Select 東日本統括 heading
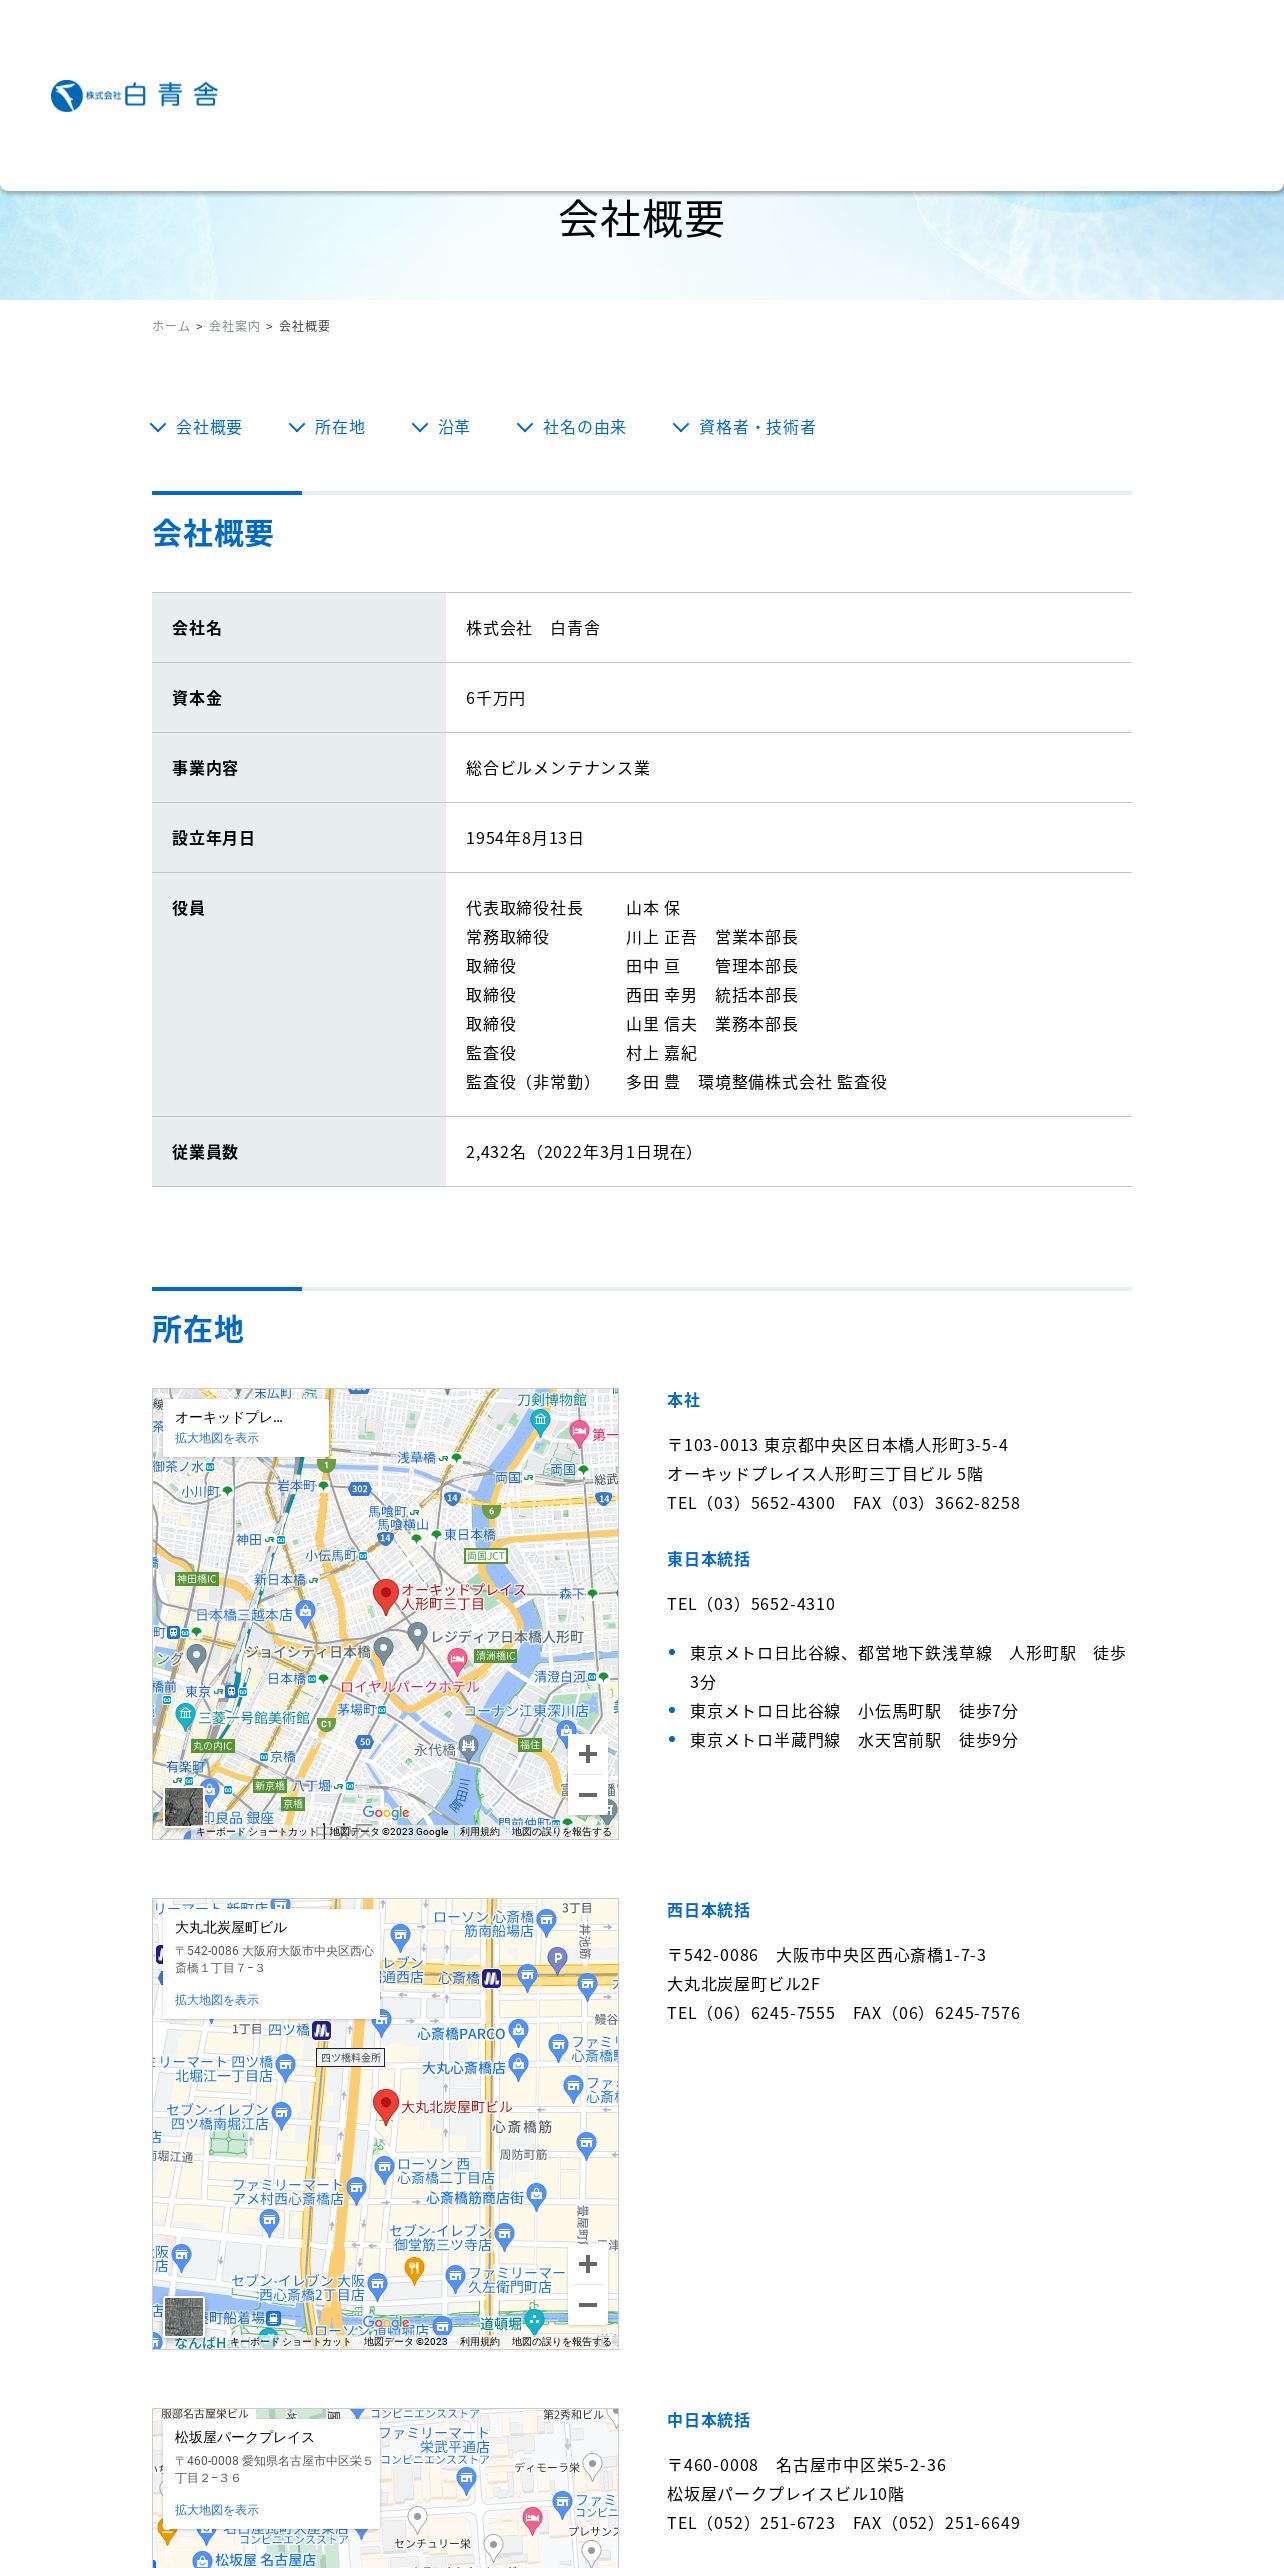 (x=709, y=1559)
